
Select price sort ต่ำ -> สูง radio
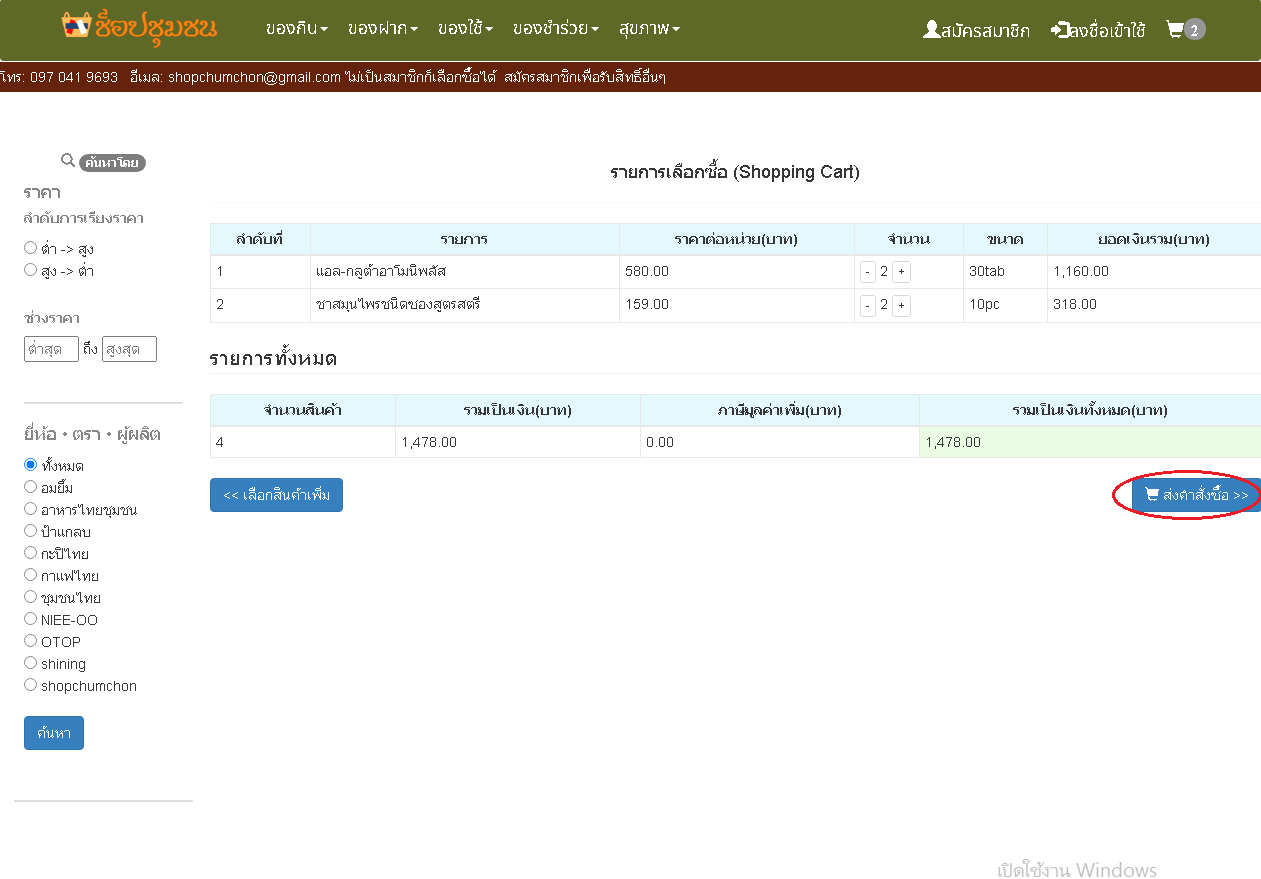tap(30, 248)
